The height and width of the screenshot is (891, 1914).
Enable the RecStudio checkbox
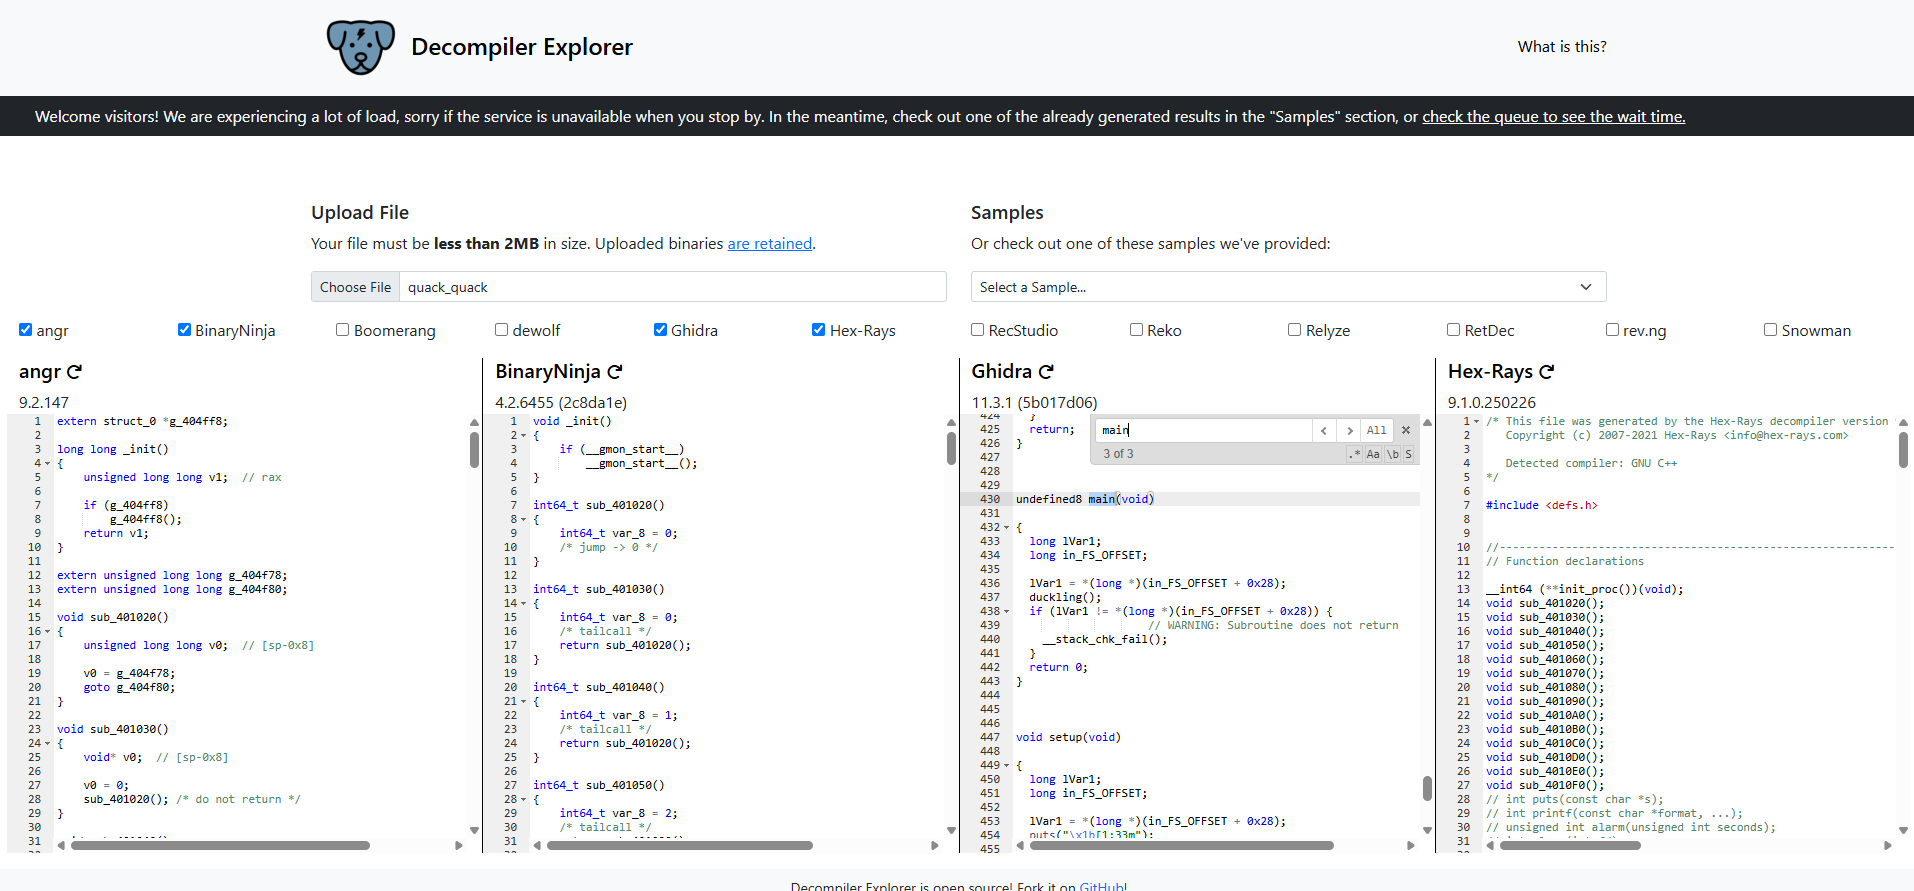tap(977, 330)
